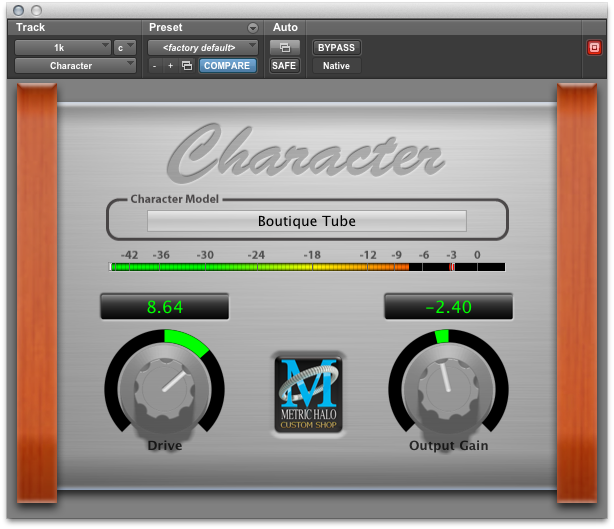Click the level meter bar
The width and height of the screenshot is (614, 529).
tap(307, 267)
